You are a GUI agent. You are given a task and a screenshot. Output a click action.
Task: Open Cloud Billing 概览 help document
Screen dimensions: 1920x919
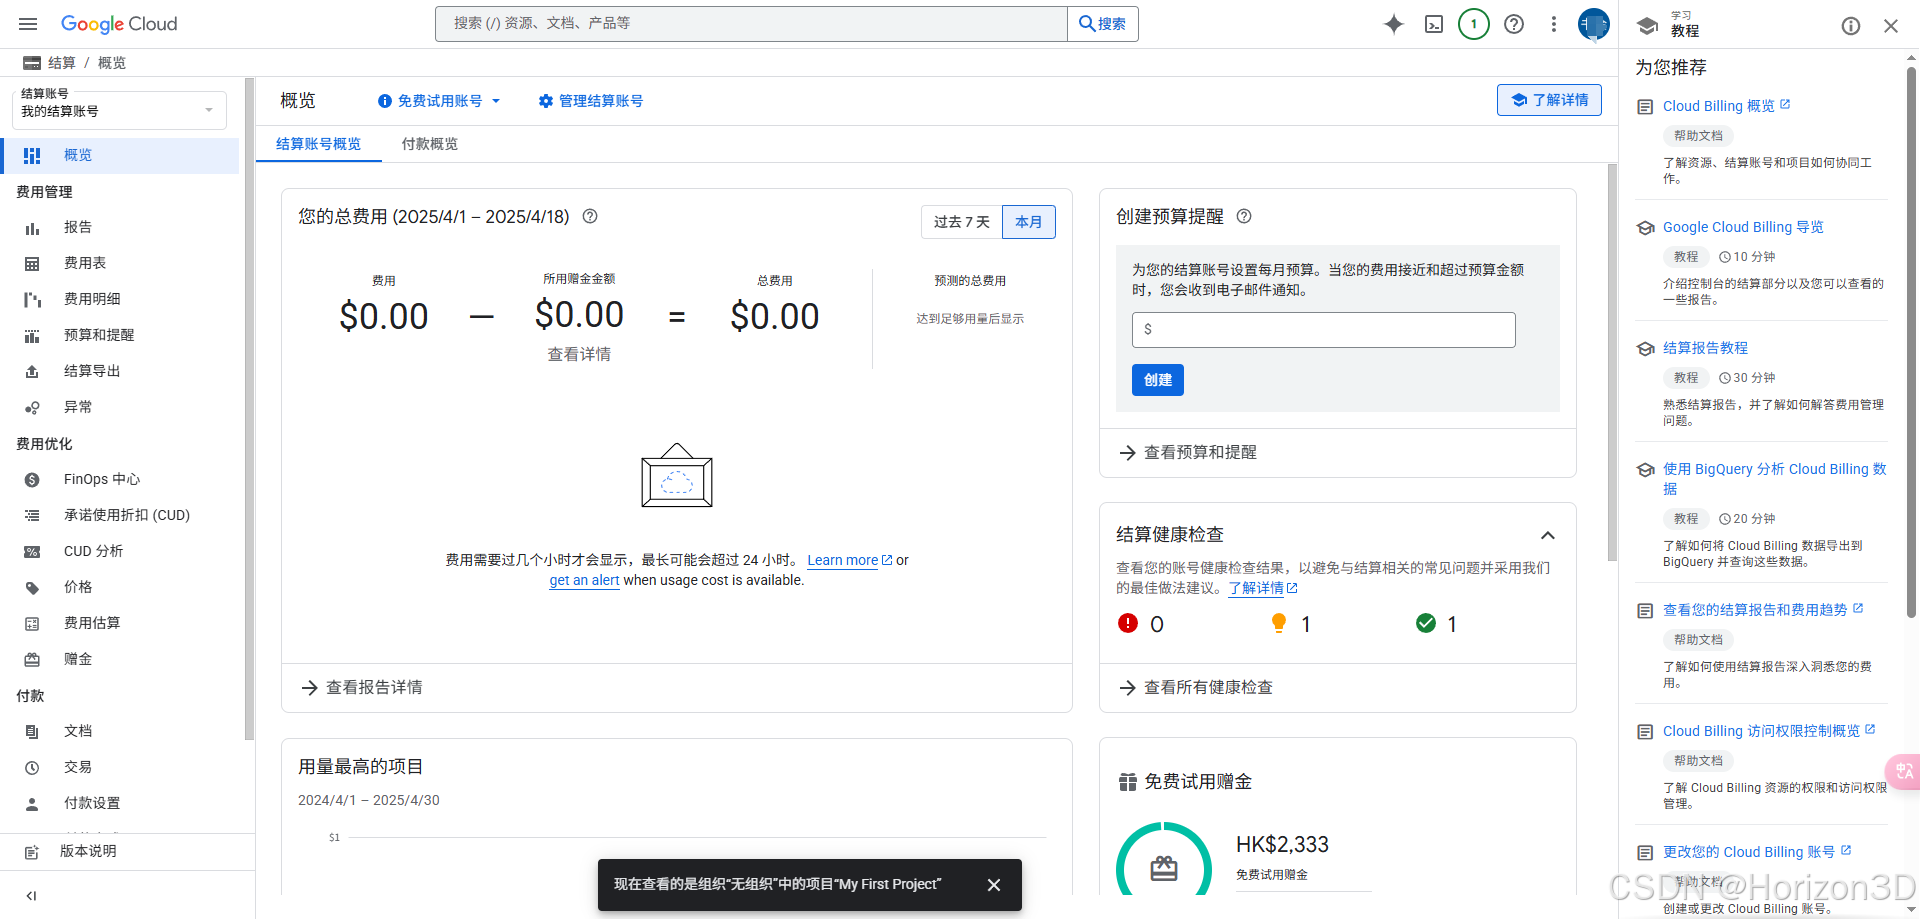point(1726,106)
